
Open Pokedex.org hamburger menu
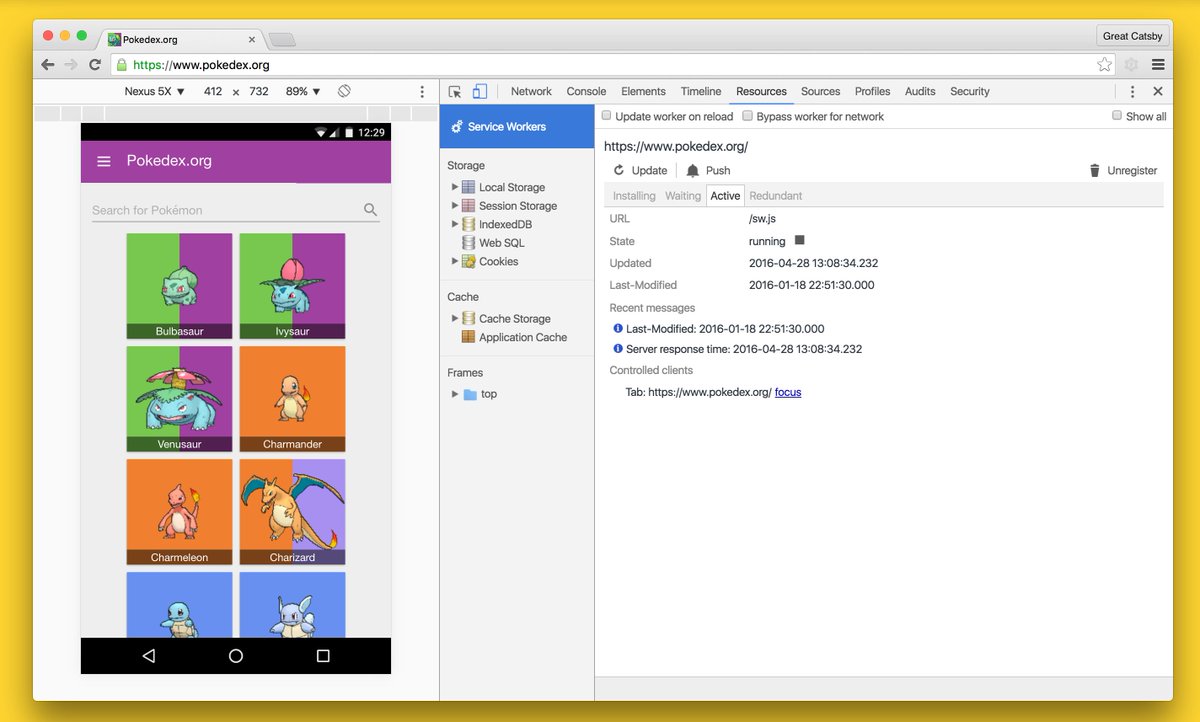[x=103, y=161]
